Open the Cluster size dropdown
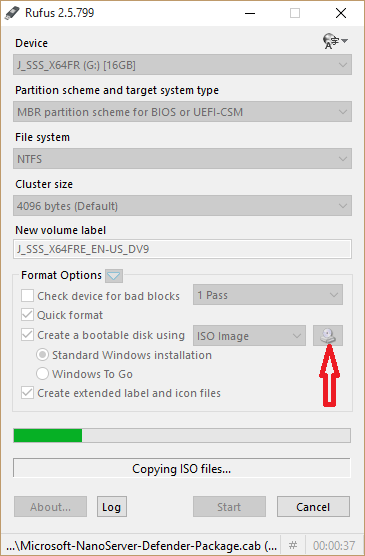Screen dimensions: 365x556 click(182, 206)
